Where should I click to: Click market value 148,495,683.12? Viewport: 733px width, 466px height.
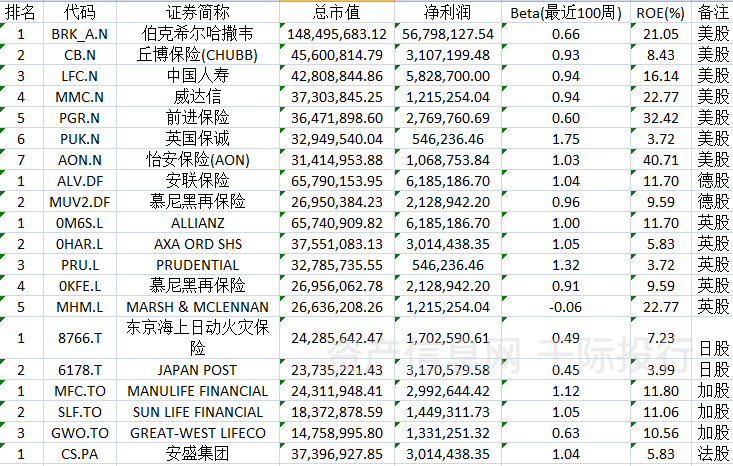337,34
